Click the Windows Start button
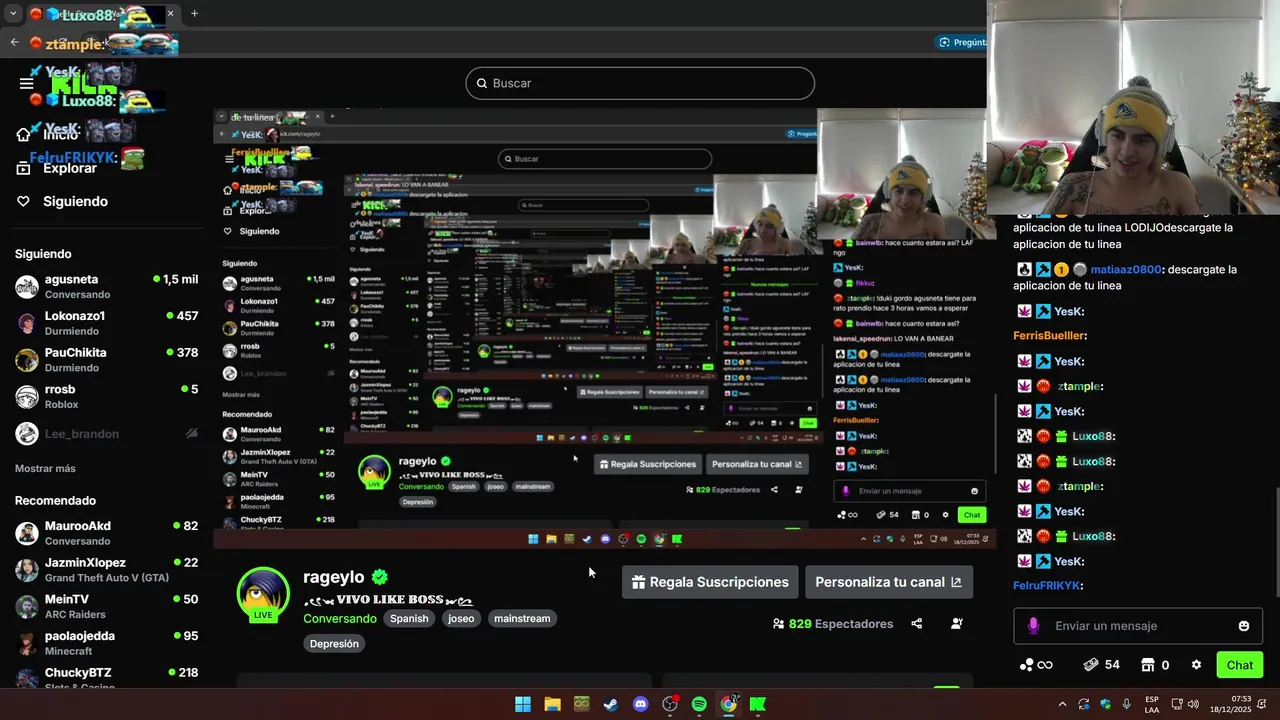Image resolution: width=1280 pixels, height=720 pixels. (x=522, y=704)
